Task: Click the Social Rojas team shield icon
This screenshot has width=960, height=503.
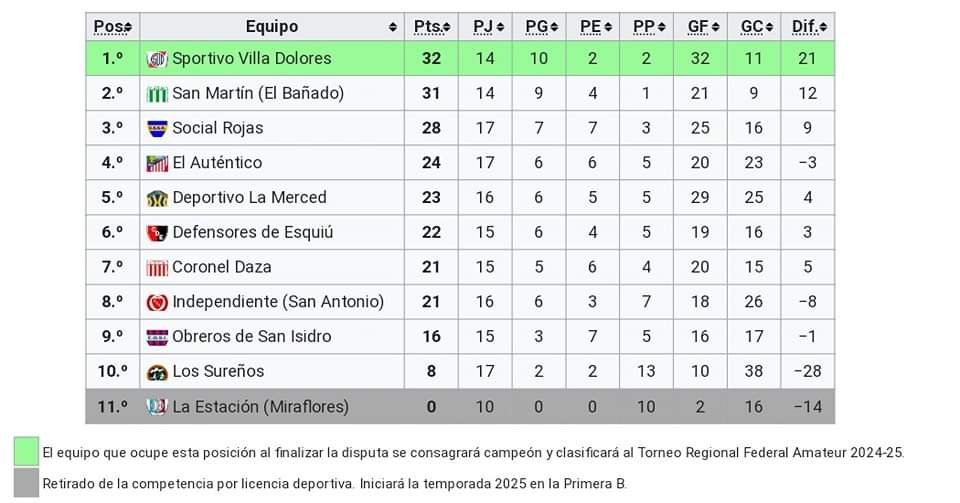Action: click(x=157, y=129)
